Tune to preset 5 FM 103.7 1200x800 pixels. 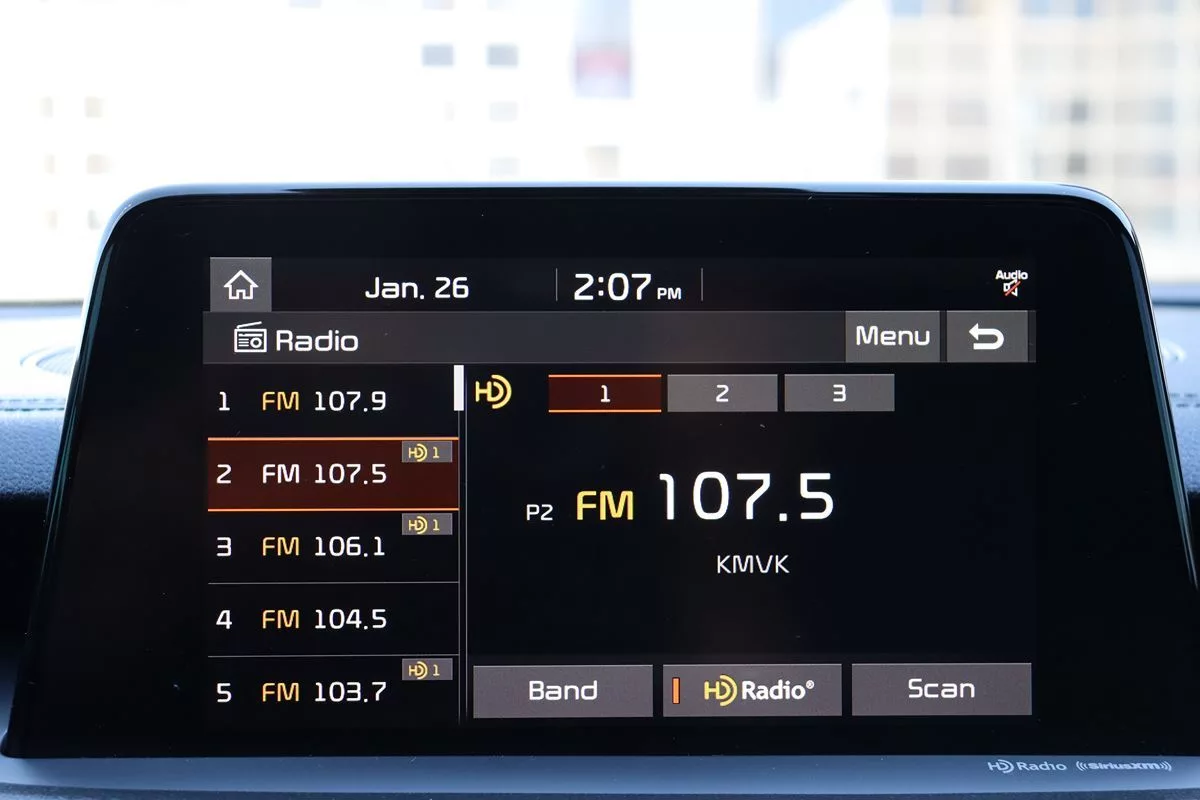tap(330, 691)
